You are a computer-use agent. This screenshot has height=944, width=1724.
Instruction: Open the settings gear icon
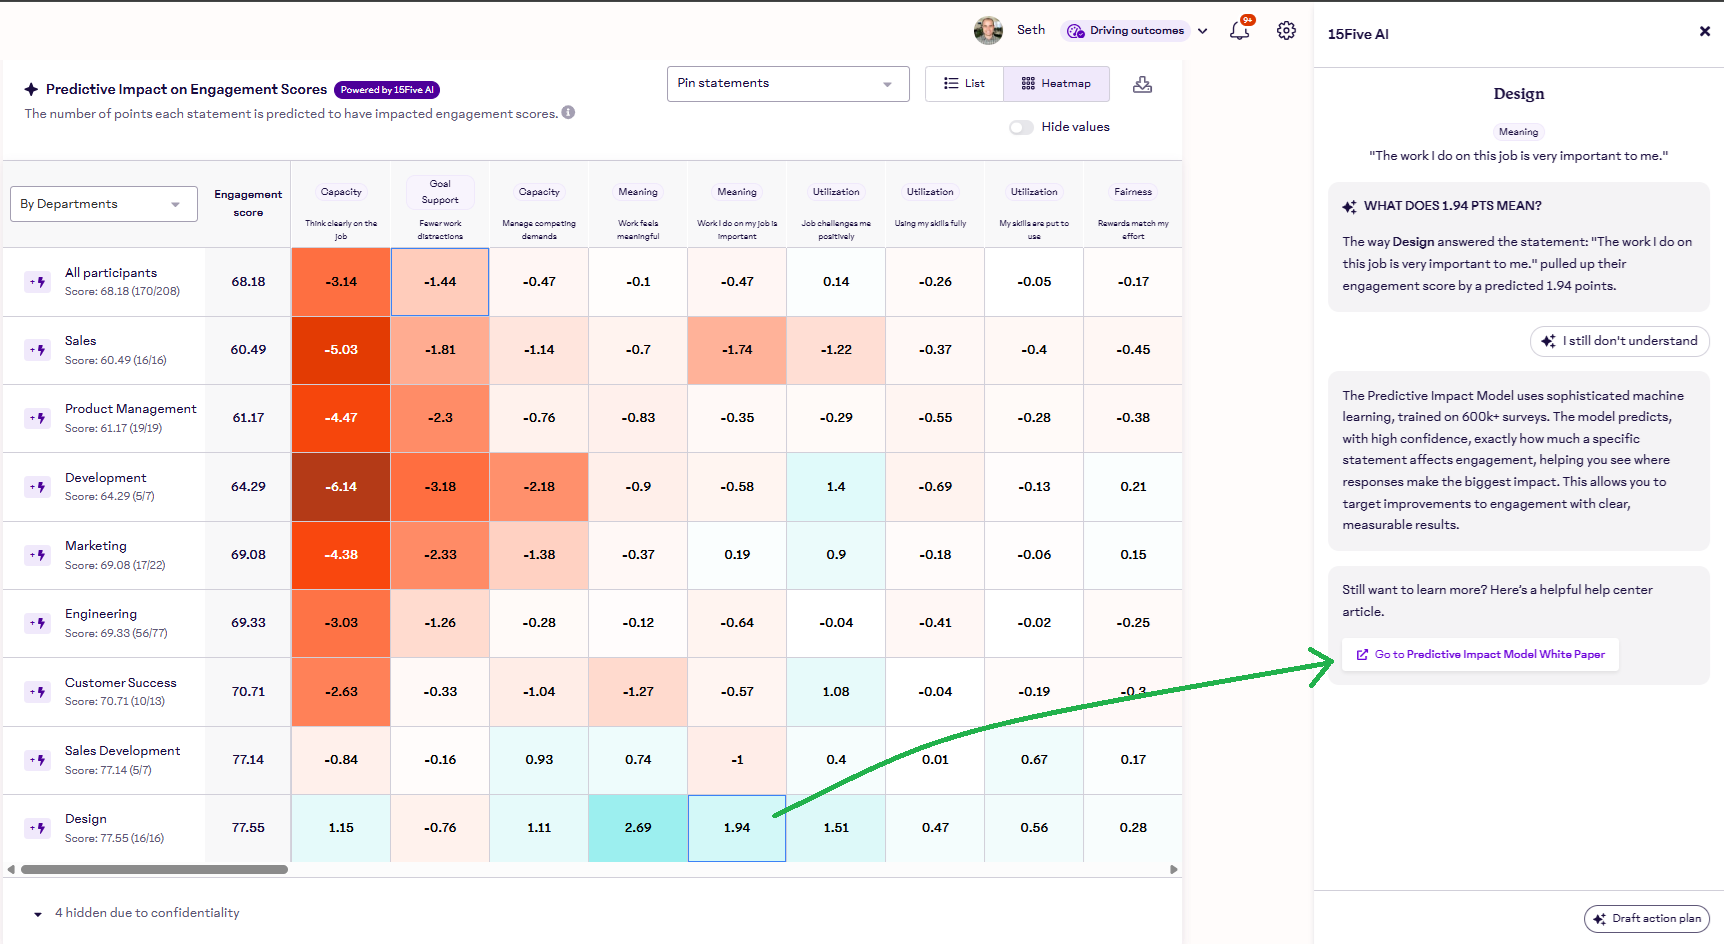click(x=1286, y=31)
